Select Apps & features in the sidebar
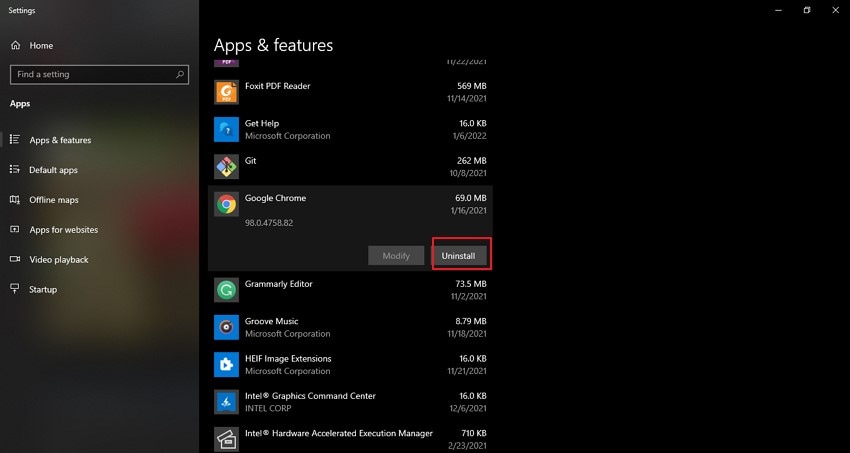Image resolution: width=850 pixels, height=453 pixels. click(60, 140)
